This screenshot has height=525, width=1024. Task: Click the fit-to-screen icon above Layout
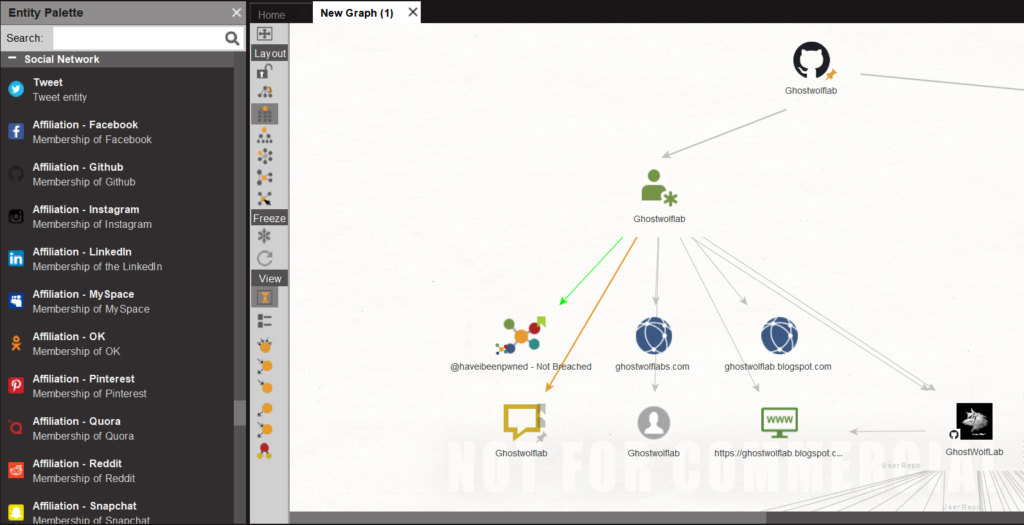point(264,34)
